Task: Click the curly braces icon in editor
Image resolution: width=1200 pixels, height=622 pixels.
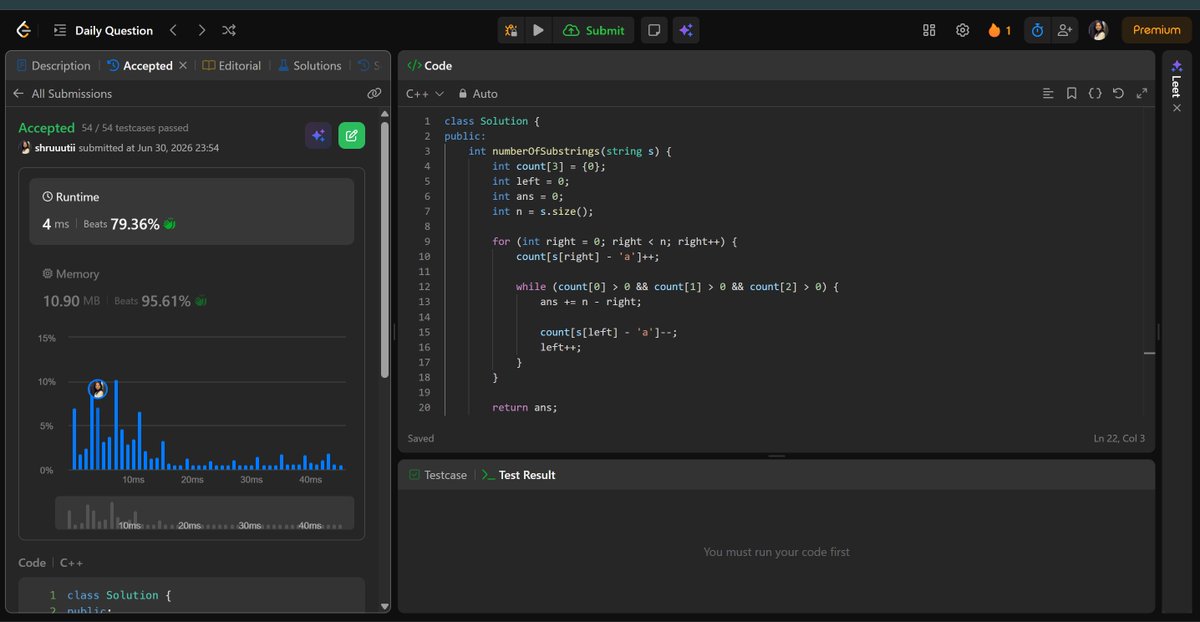Action: (x=1095, y=93)
